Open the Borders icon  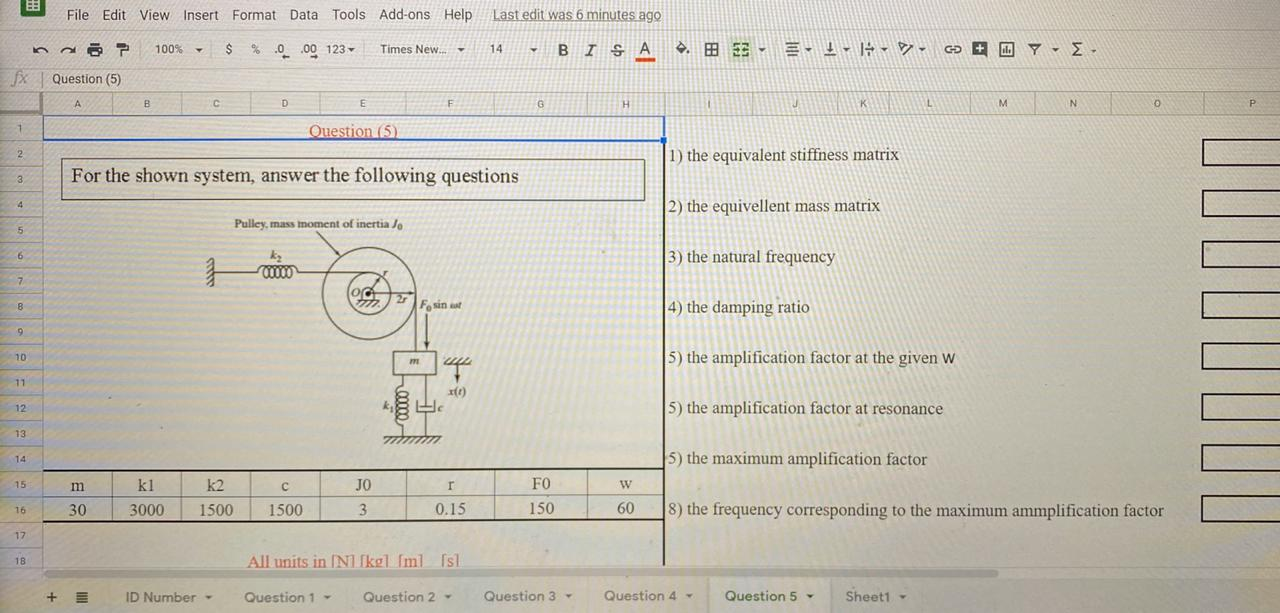pyautogui.click(x=712, y=49)
